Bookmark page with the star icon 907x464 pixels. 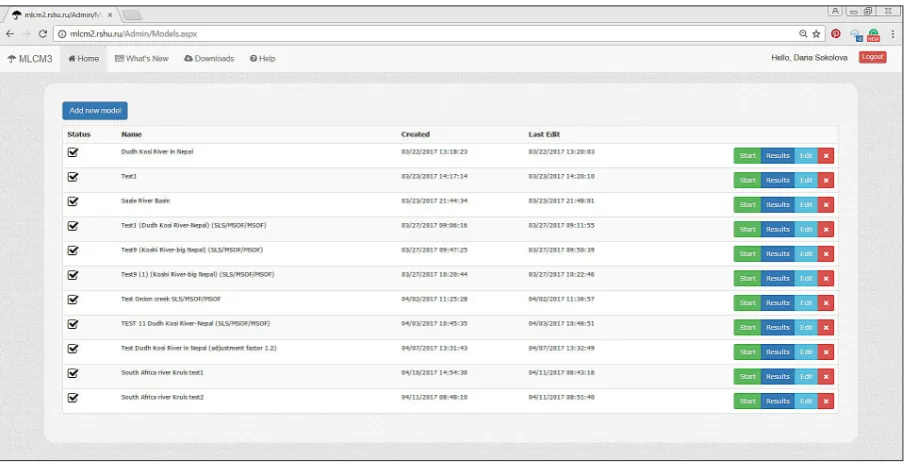pyautogui.click(x=816, y=34)
